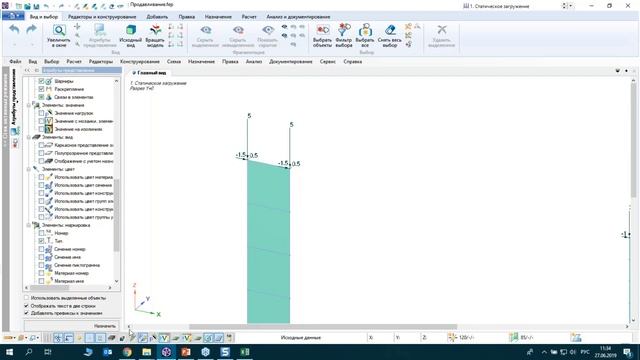Activate Увеличить в окне zoom tool
This screenshot has height=360, width=640.
(59, 36)
